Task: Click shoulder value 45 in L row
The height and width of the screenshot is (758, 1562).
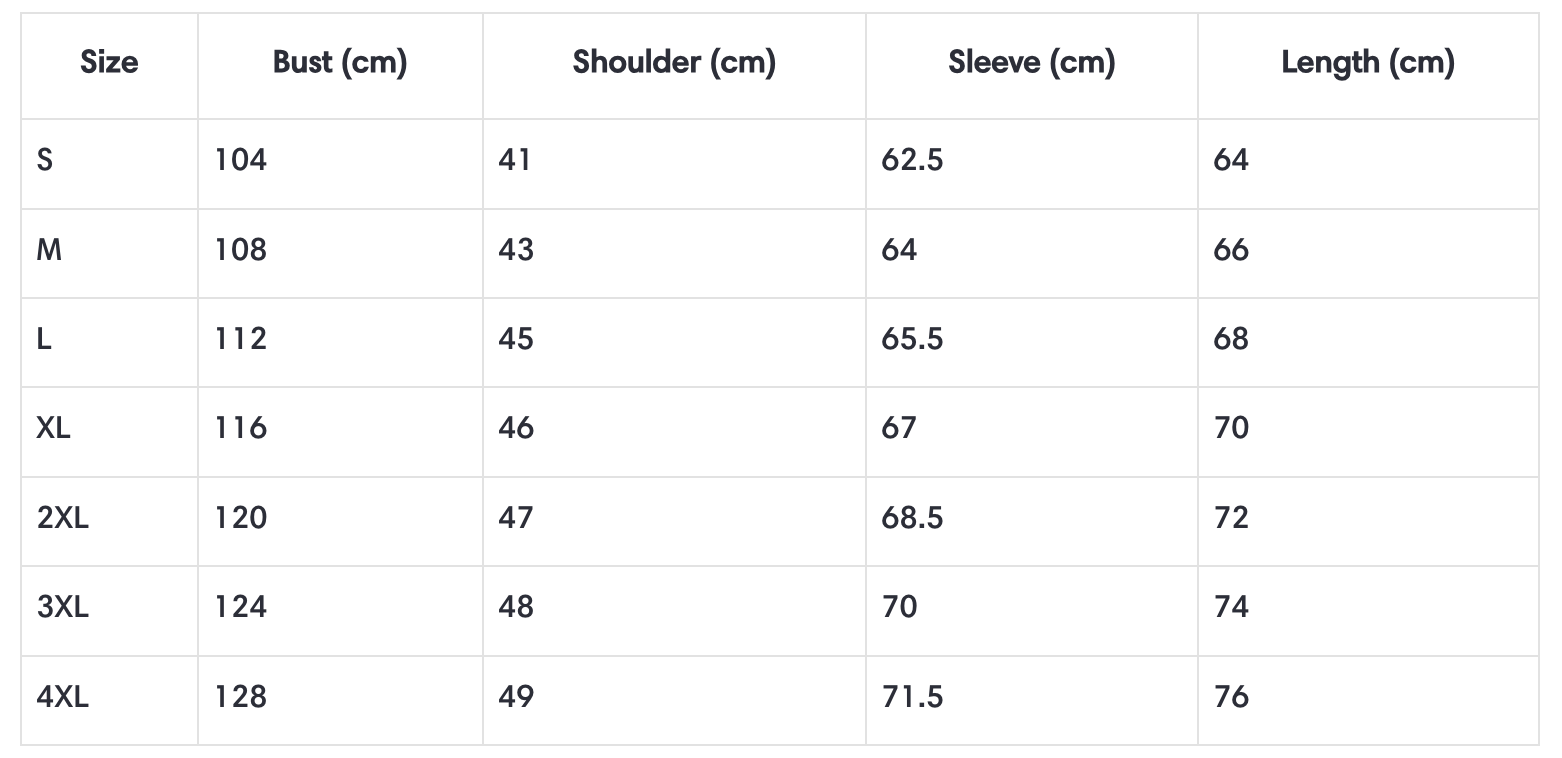Action: [516, 339]
